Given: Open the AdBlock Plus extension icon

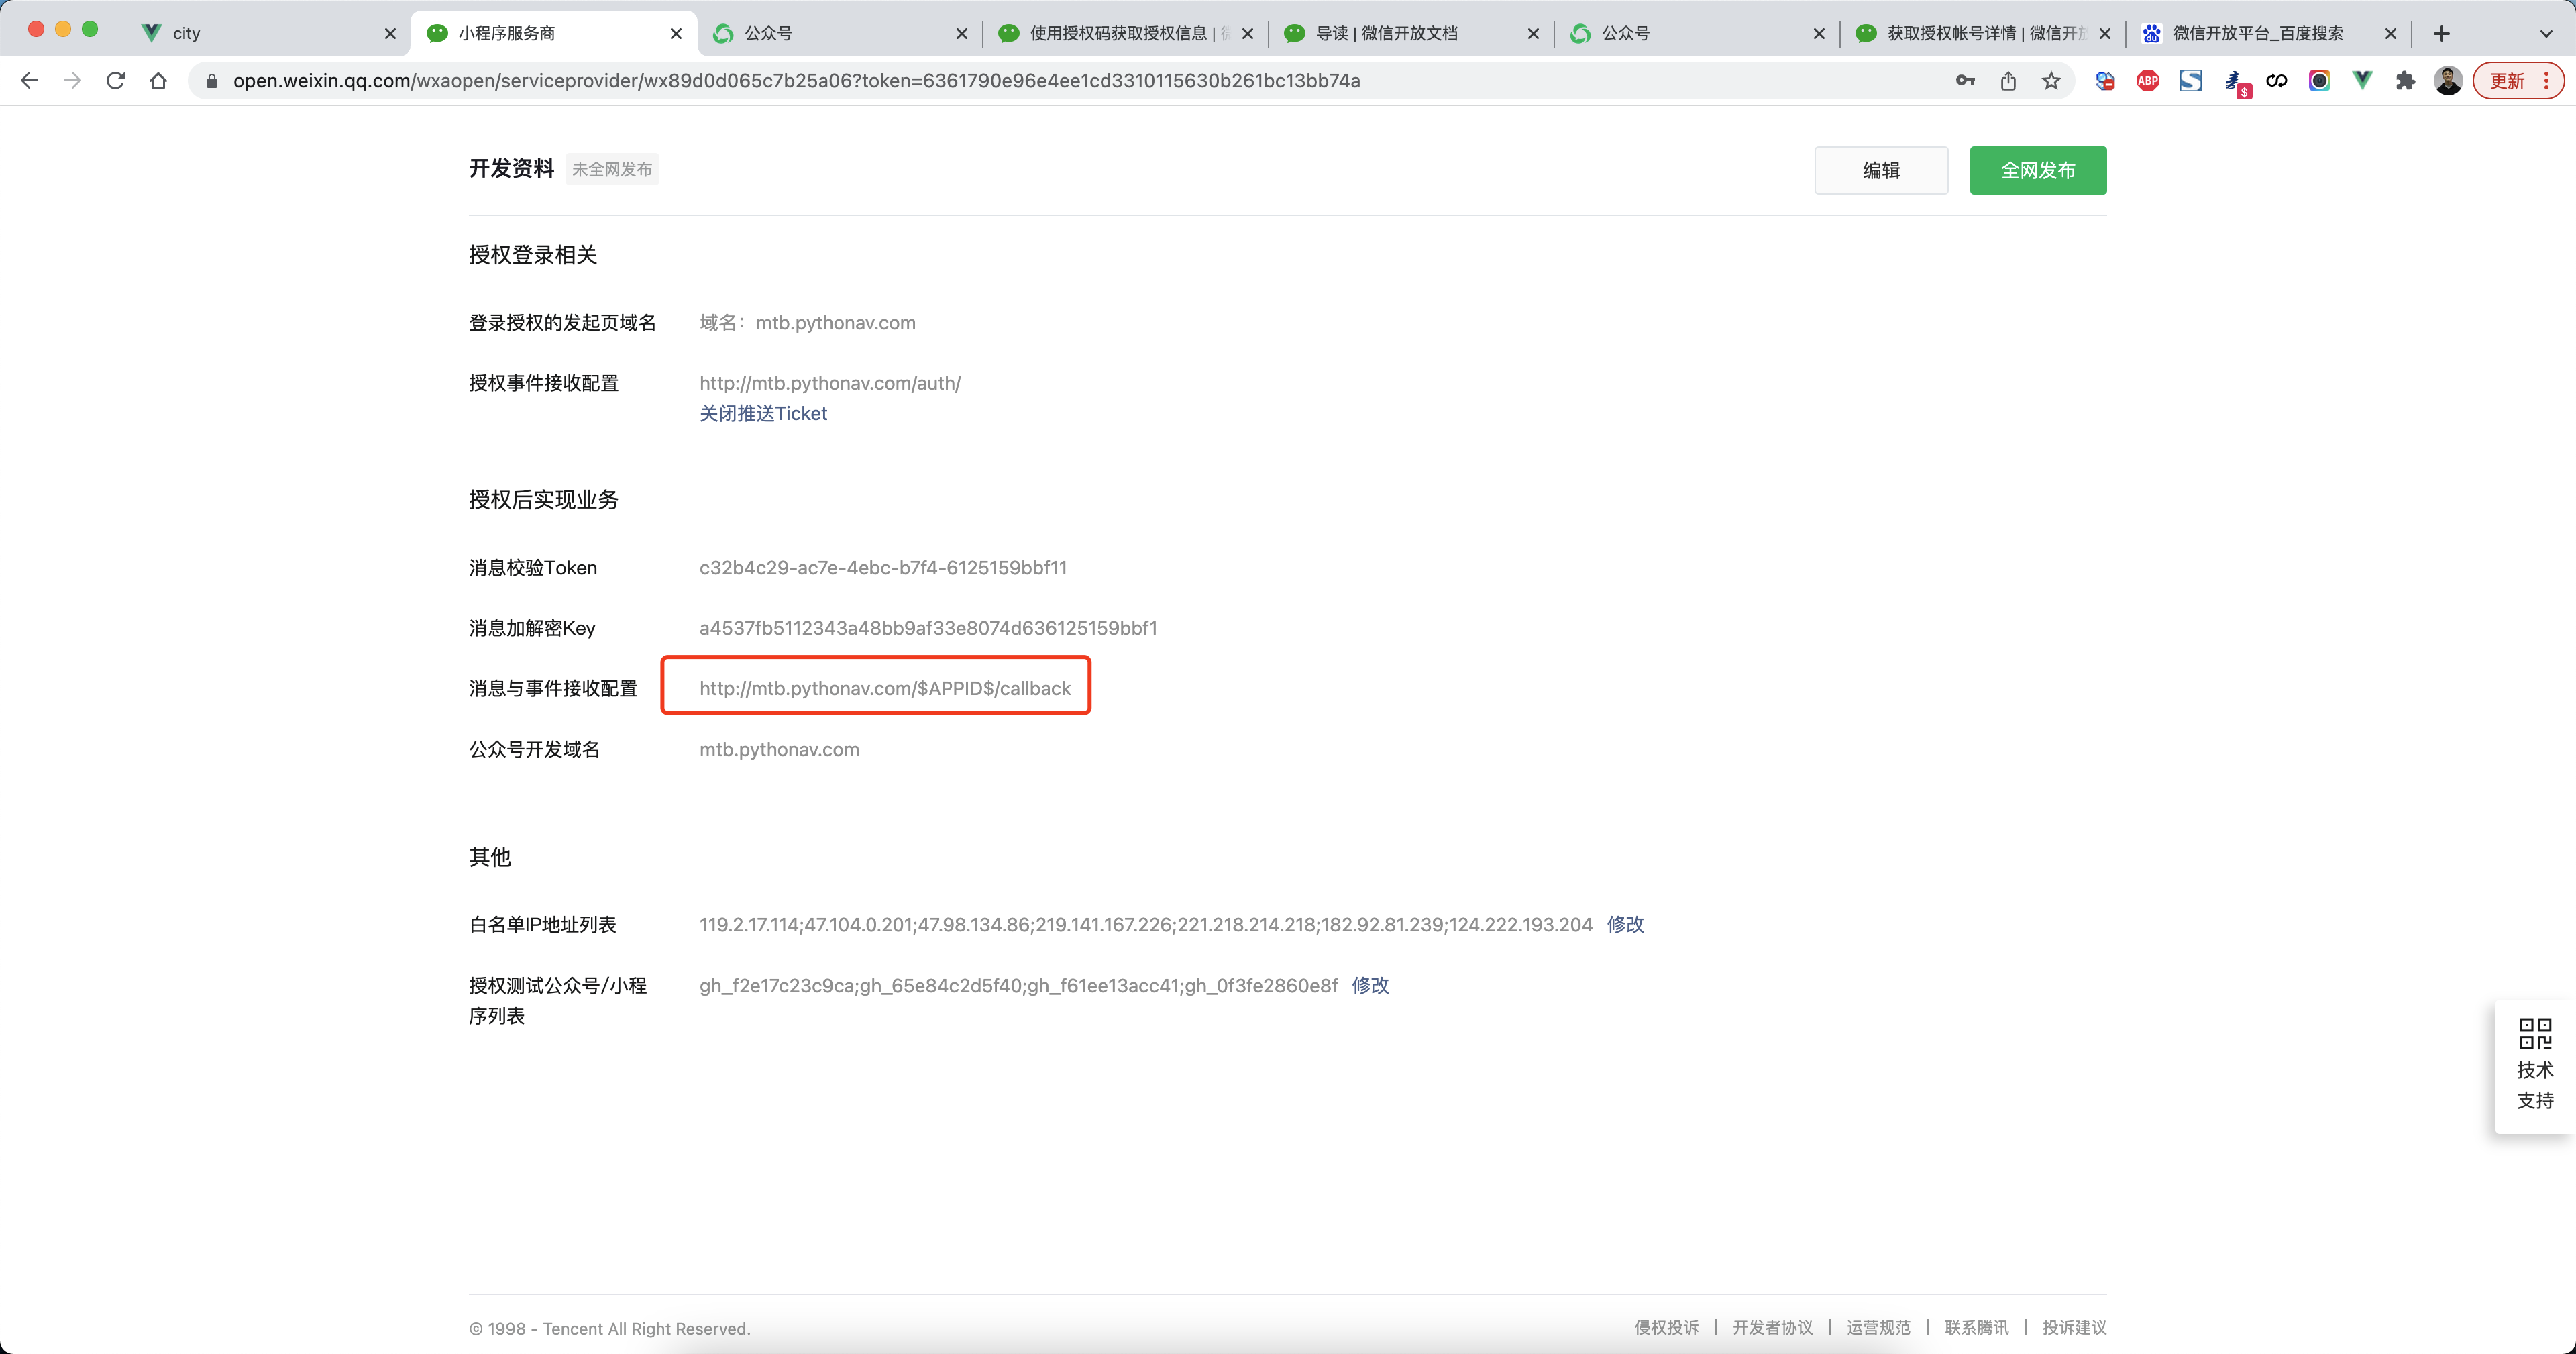Looking at the screenshot, I should pos(2147,81).
